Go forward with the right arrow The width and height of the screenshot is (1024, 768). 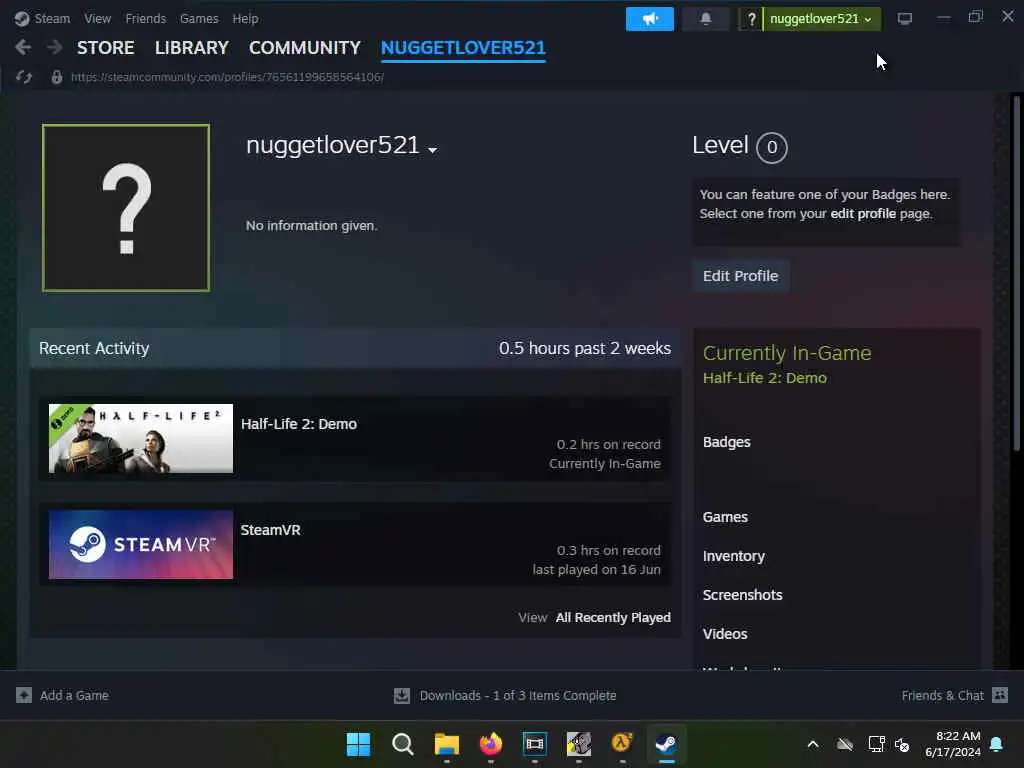click(55, 47)
